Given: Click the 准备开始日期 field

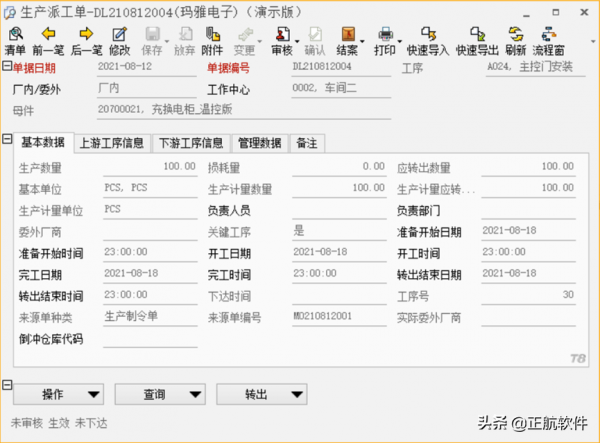Looking at the screenshot, I should (x=528, y=231).
